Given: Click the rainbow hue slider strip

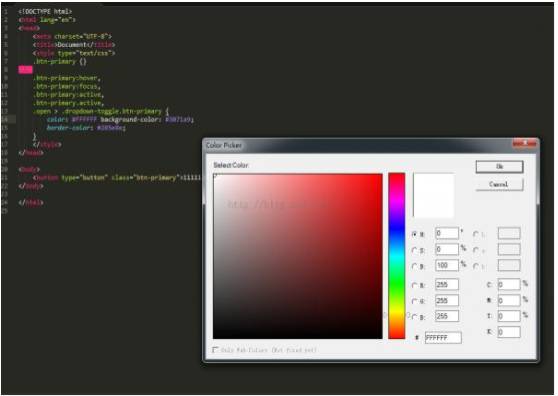Looking at the screenshot, I should tap(396, 256).
